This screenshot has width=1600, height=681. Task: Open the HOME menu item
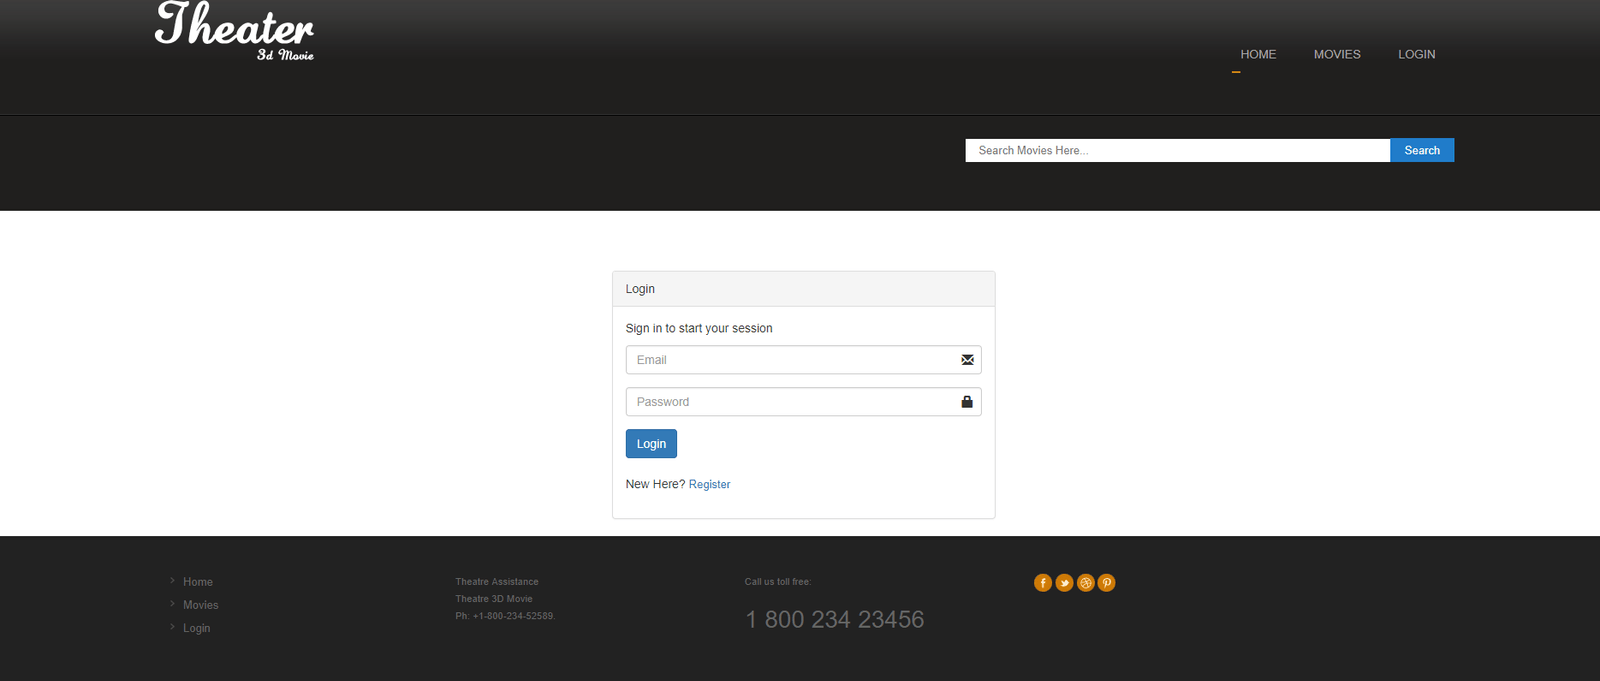(1258, 54)
